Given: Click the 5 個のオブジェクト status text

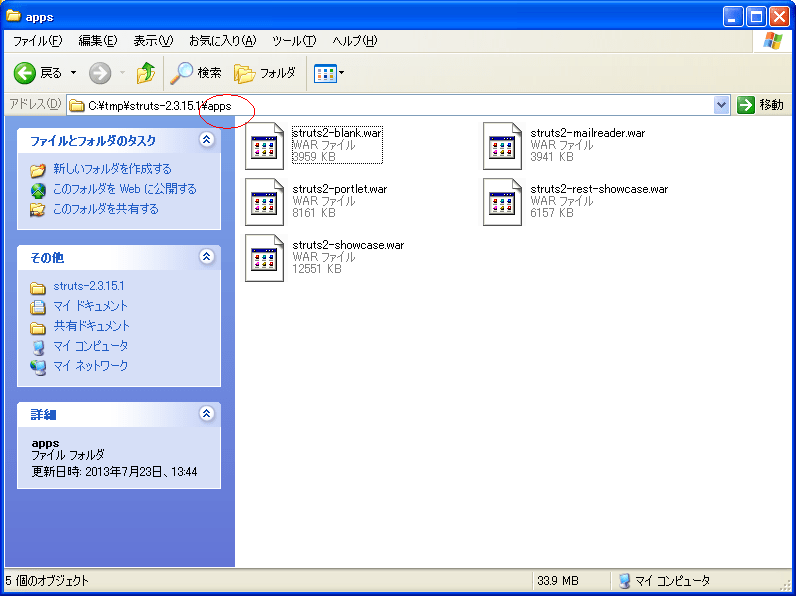Looking at the screenshot, I should point(47,581).
